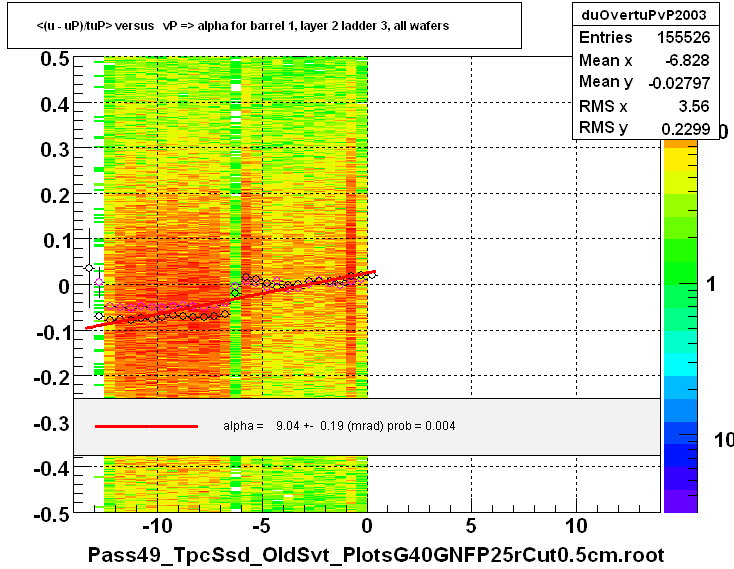Select the Mean x -6.828 row
The width and height of the screenshot is (734, 569).
coord(645,60)
